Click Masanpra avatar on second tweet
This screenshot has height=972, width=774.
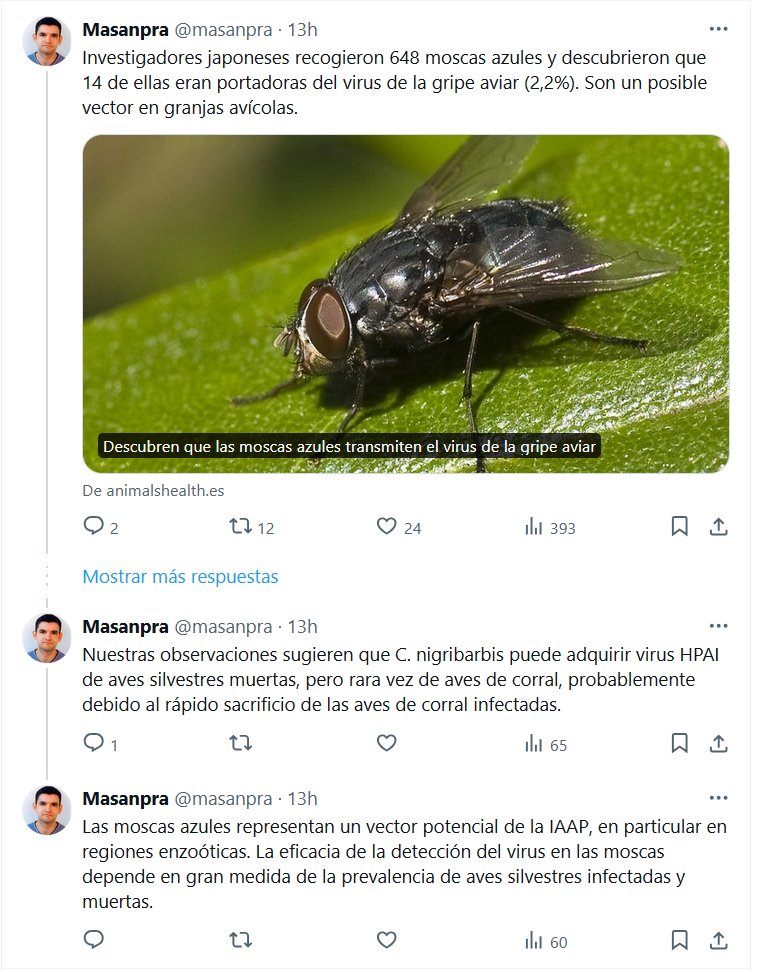[x=48, y=638]
